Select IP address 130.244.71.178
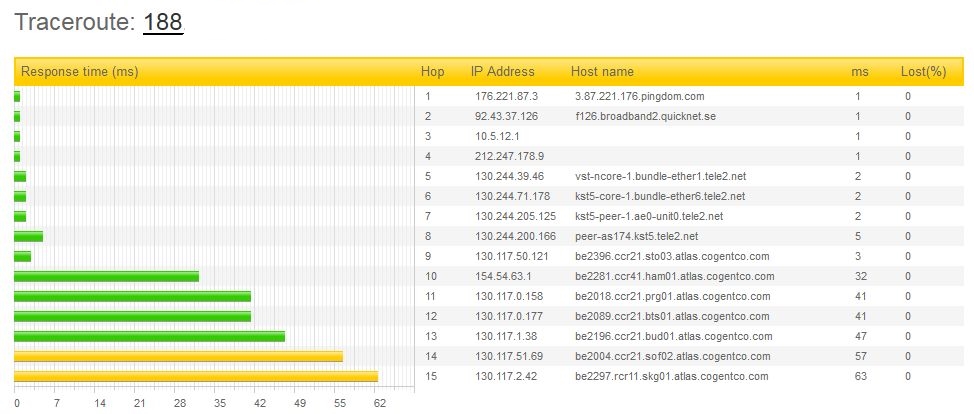This screenshot has width=974, height=414. coord(512,196)
